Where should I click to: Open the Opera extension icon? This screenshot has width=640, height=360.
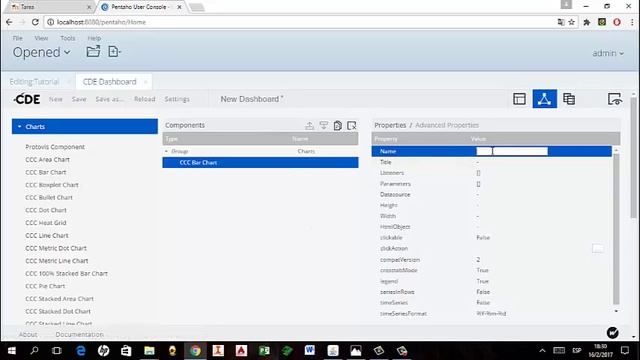pyautogui.click(x=617, y=22)
